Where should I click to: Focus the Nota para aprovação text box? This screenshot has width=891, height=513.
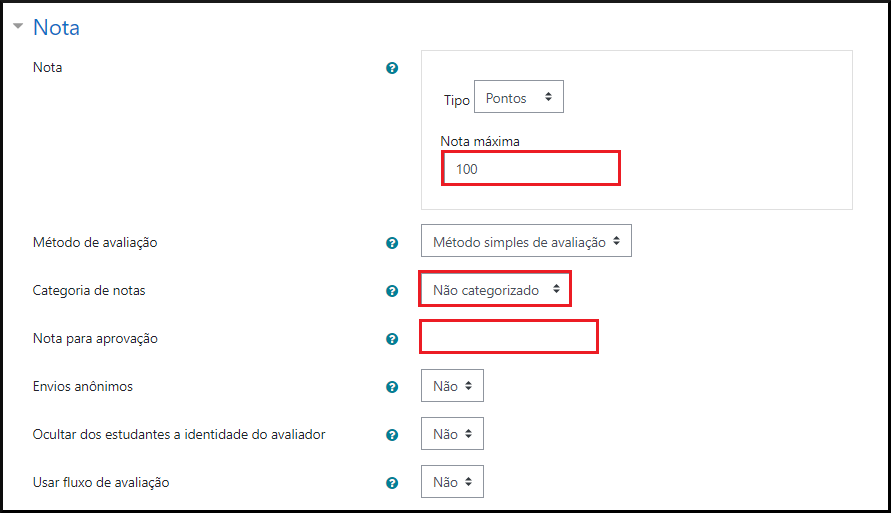(509, 337)
